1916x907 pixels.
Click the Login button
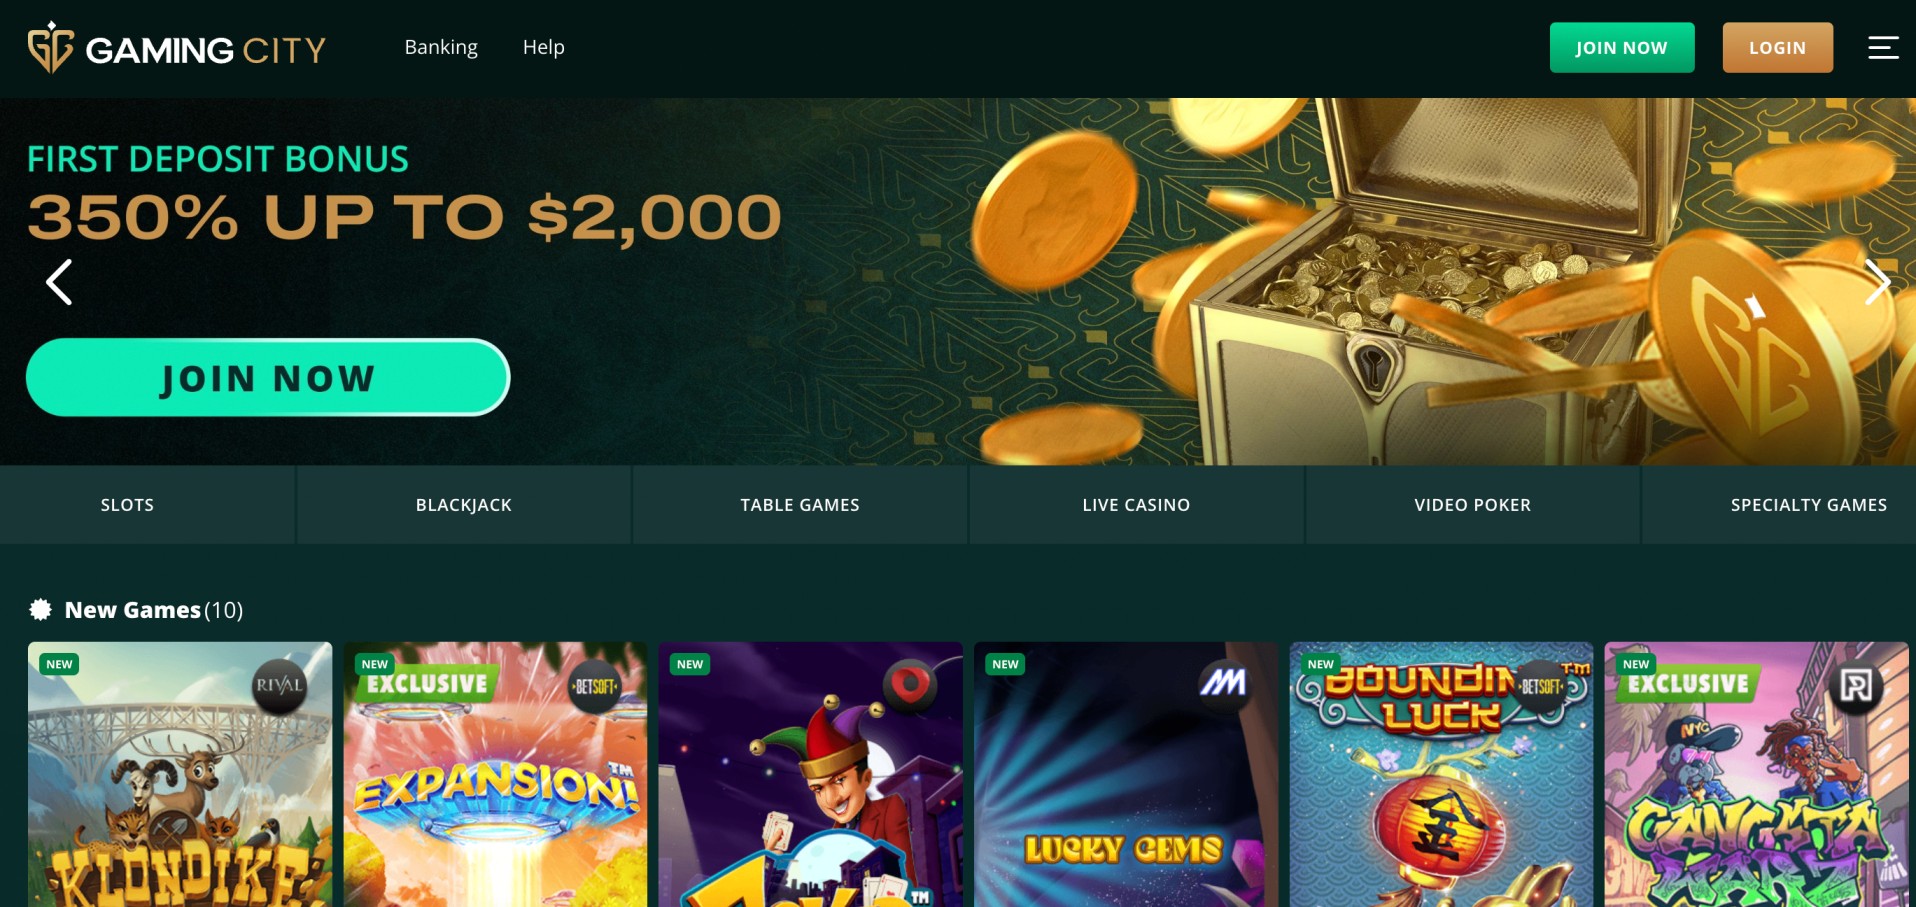pos(1778,48)
